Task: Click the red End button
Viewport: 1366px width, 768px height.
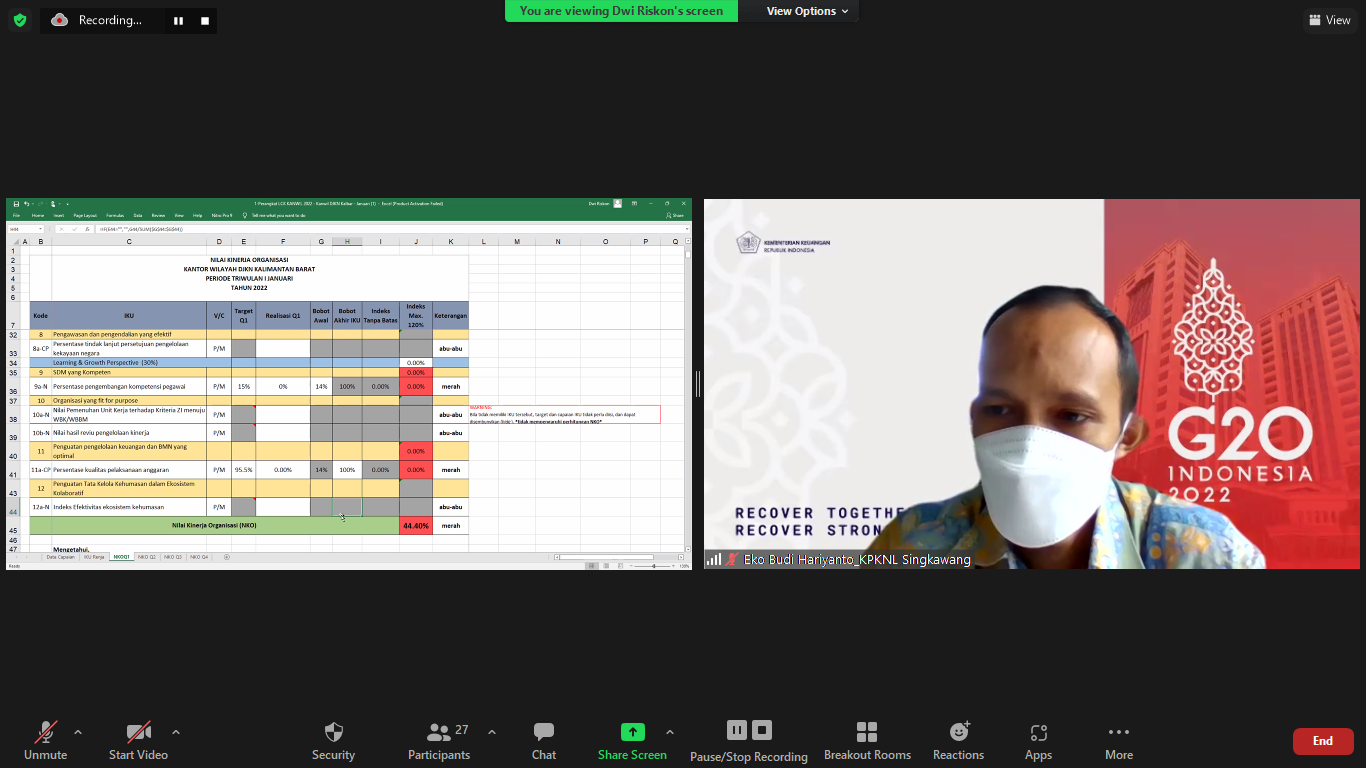Action: [1322, 741]
